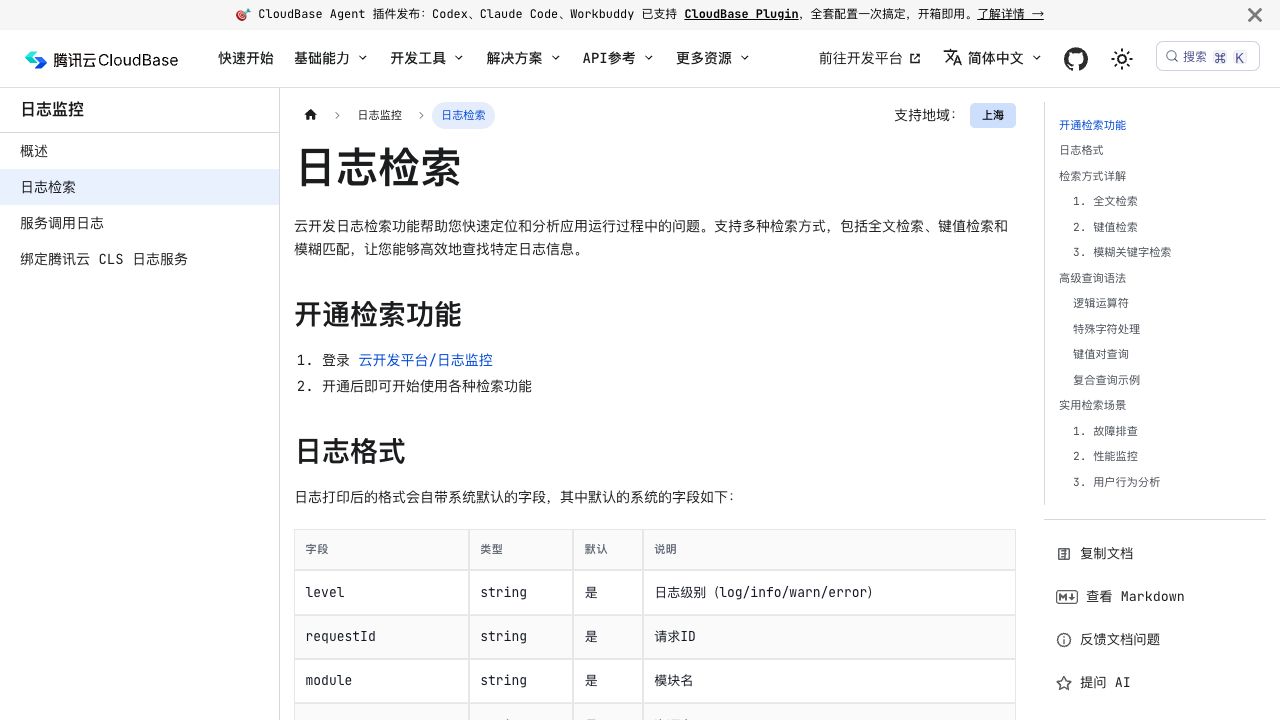1280x720 pixels.
Task: Jump to 开通检索功能 in table of contents
Action: 1092,125
